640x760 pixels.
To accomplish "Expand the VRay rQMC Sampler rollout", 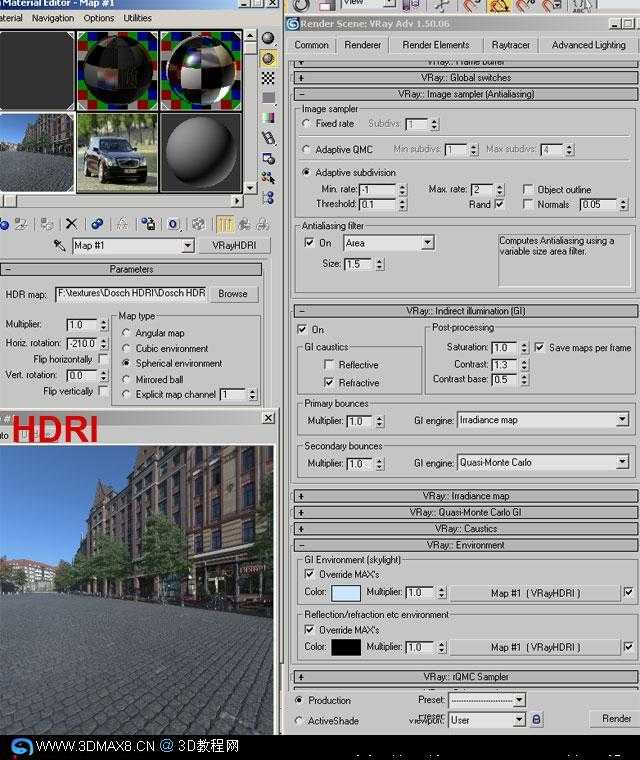I will (465, 677).
